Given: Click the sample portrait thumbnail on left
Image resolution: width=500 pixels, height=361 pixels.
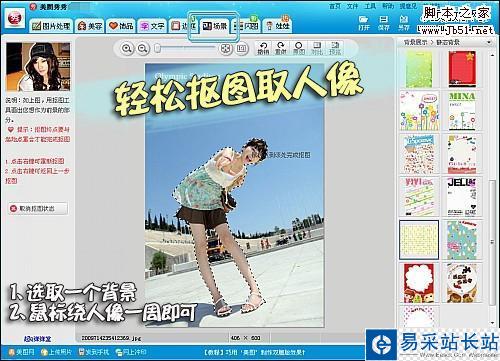Looking at the screenshot, I should pyautogui.click(x=38, y=67).
